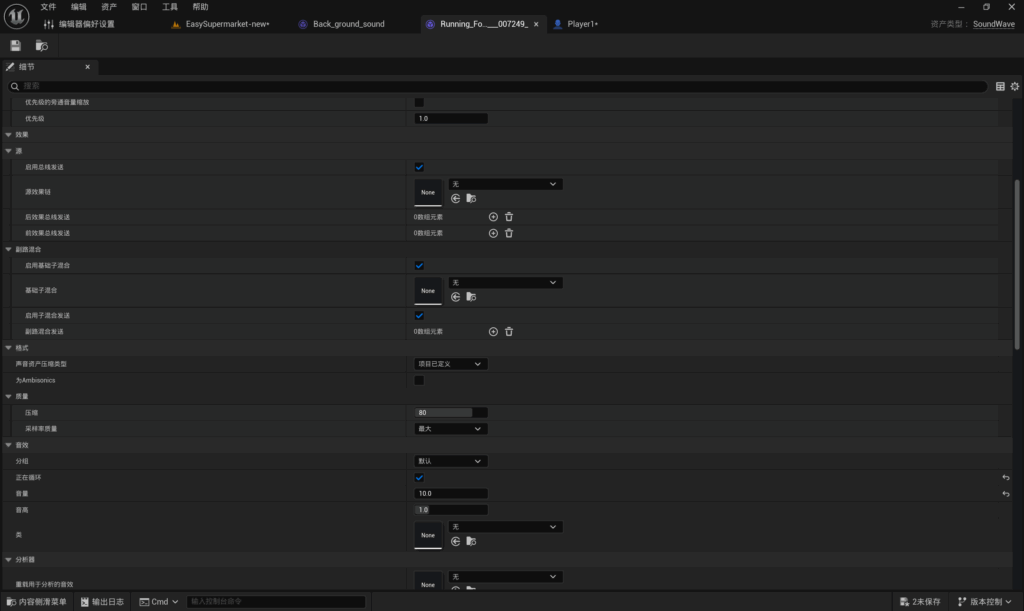Screen dimensions: 1024x611
Task: Click the Unreal Engine logo icon
Action: tap(16, 16)
